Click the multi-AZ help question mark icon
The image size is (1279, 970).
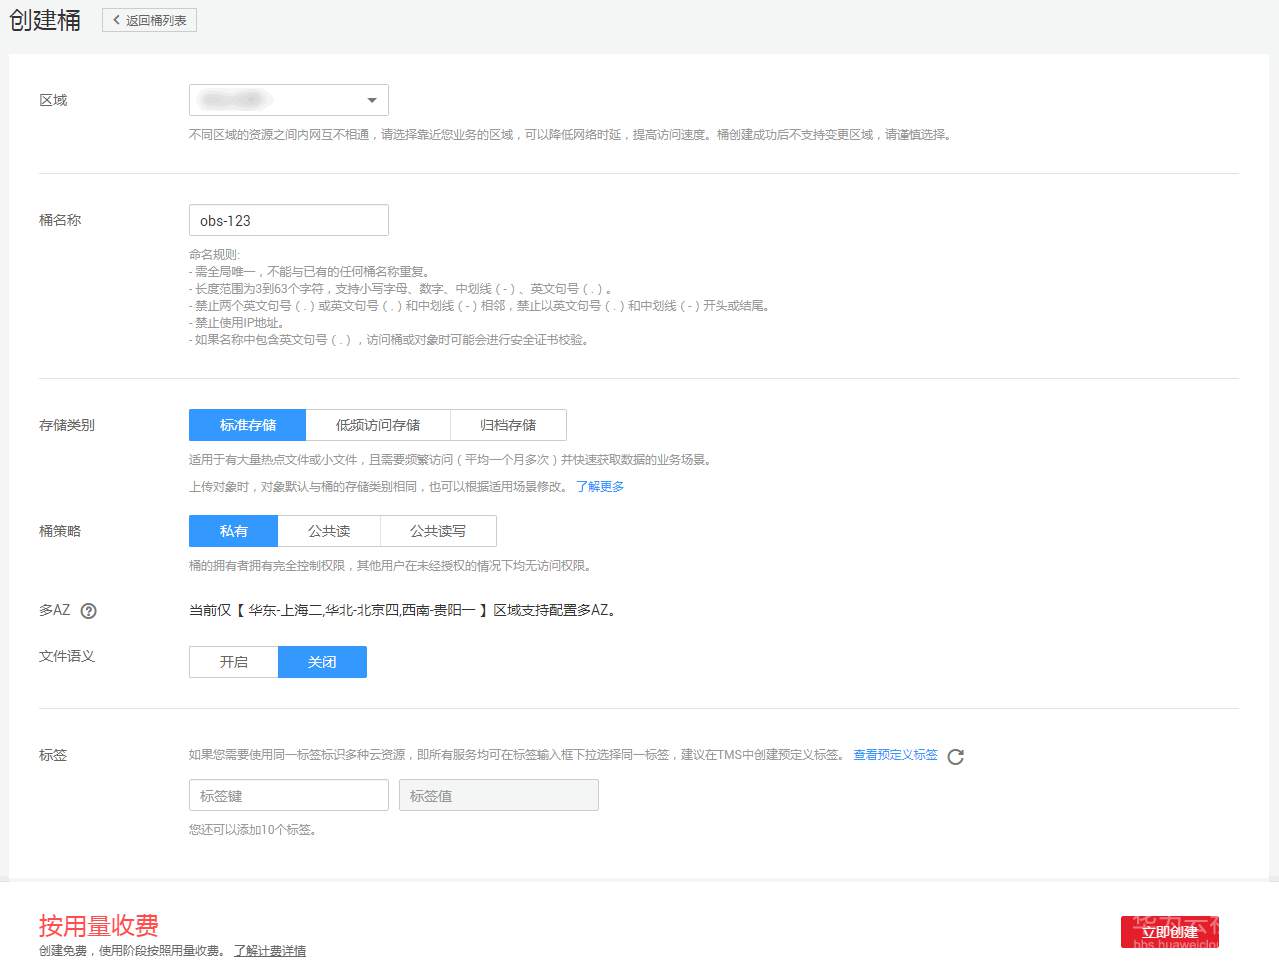88,611
